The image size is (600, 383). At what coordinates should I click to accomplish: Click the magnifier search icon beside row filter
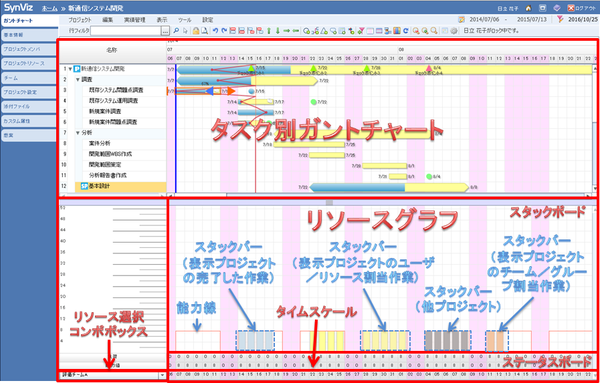176,31
